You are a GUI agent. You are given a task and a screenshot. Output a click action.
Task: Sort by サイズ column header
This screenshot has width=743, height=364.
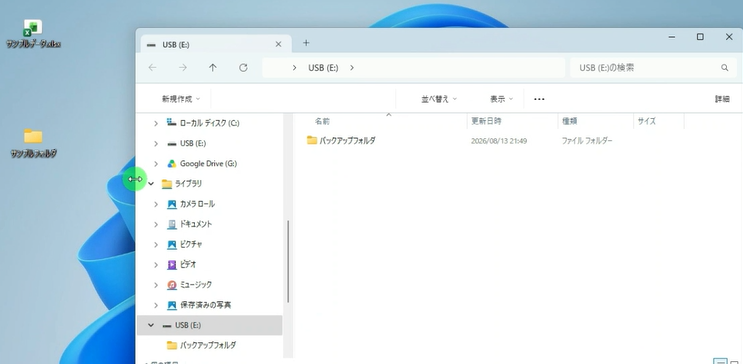click(x=646, y=121)
